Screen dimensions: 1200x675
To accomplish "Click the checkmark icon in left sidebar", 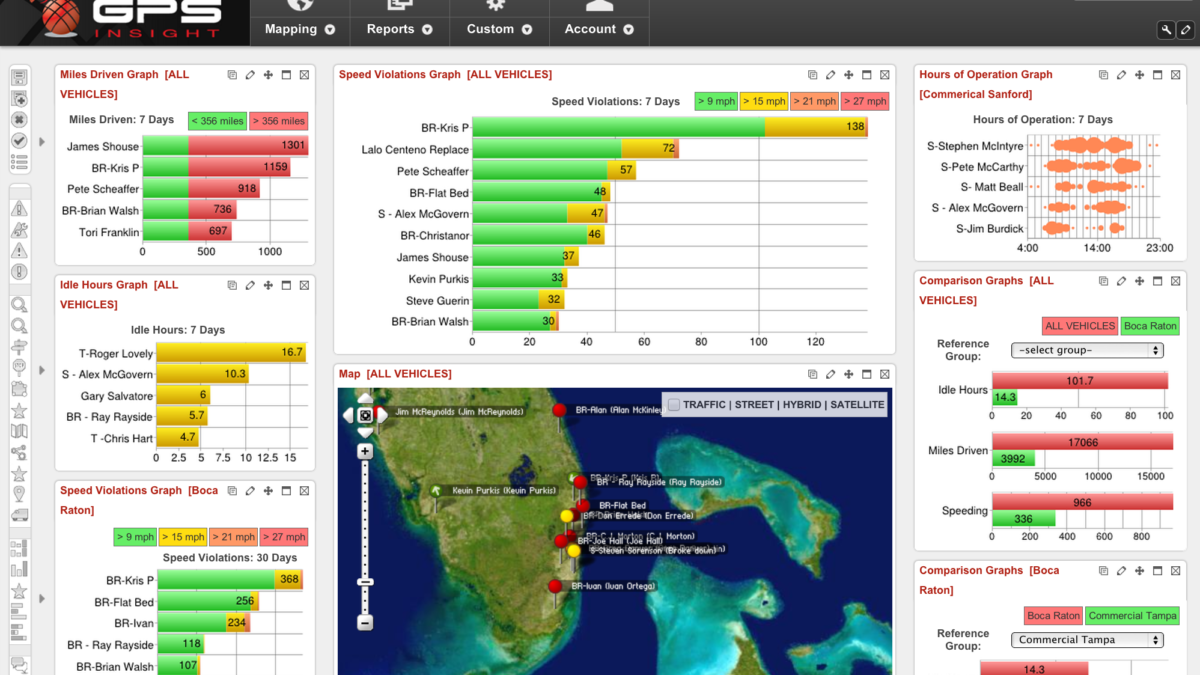I will click(x=19, y=141).
